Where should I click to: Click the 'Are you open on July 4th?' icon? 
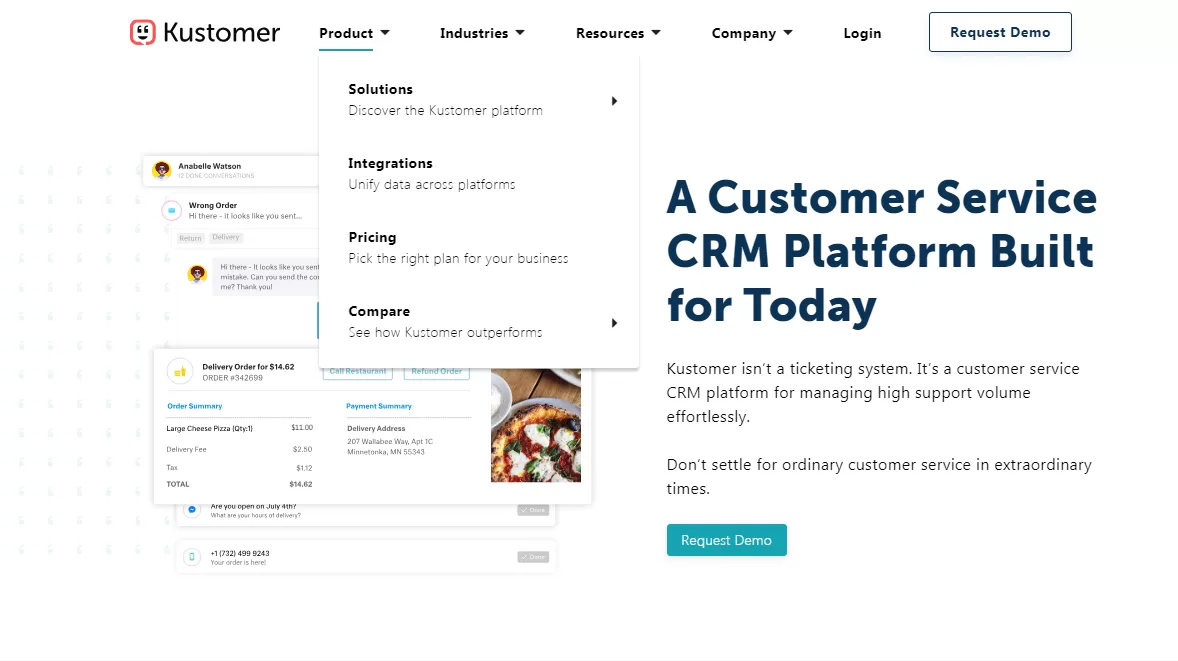(192, 510)
